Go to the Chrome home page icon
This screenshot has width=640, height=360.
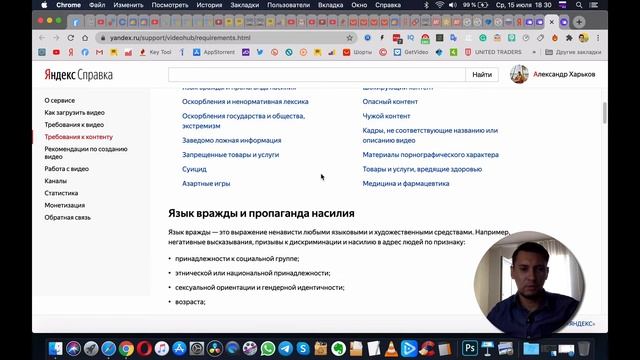point(85,38)
